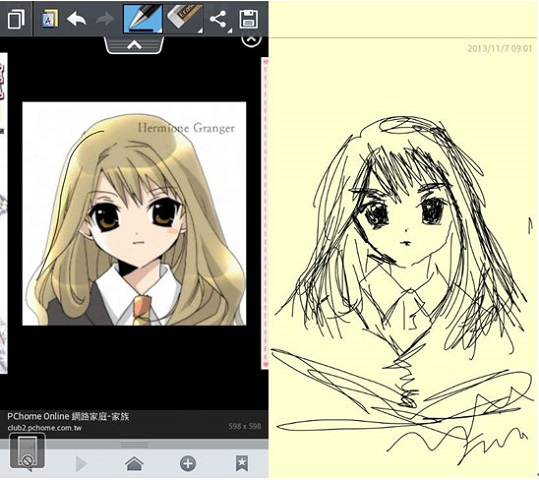This screenshot has height=480, width=539.
Task: Click the Hermione Granger caption text
Action: 186,128
